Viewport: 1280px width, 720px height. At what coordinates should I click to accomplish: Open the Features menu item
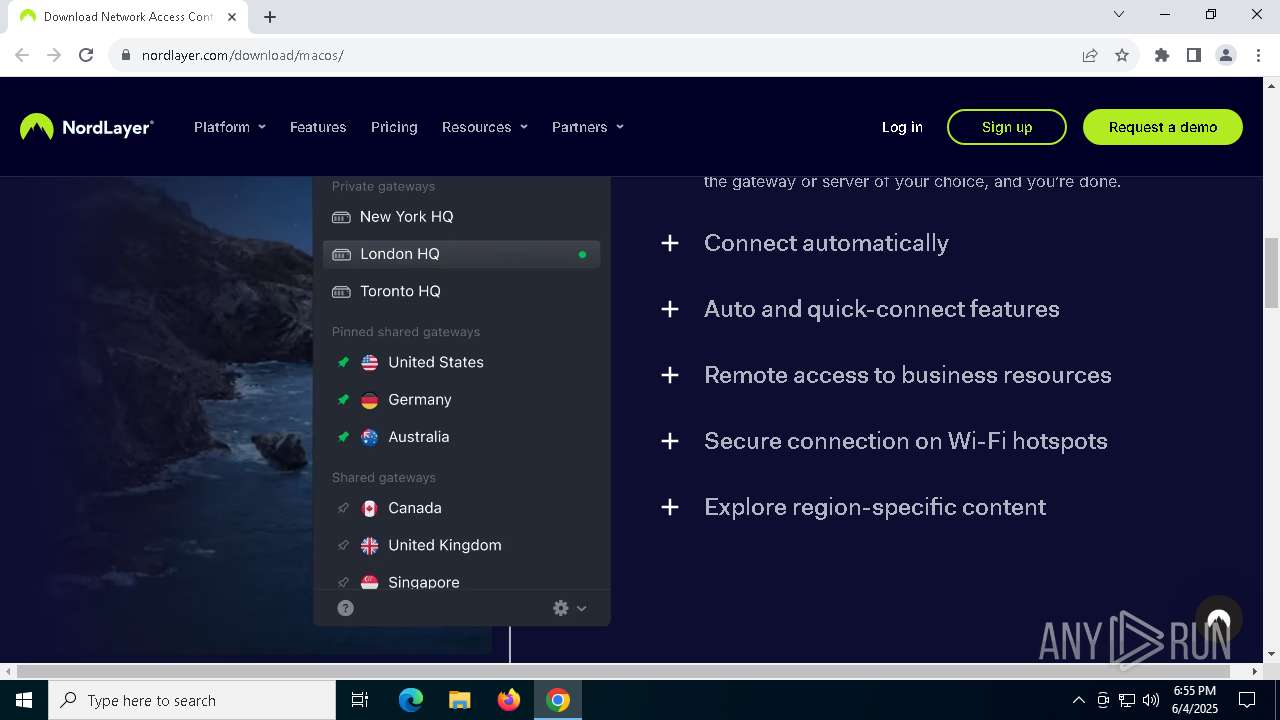(318, 127)
